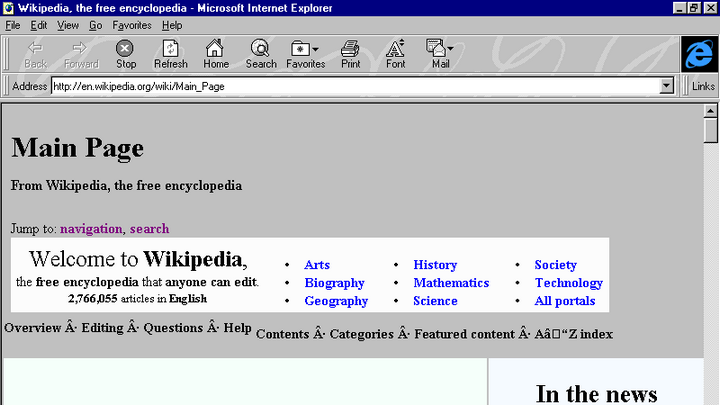
Task: Open the Arts portal link
Action: click(x=317, y=265)
